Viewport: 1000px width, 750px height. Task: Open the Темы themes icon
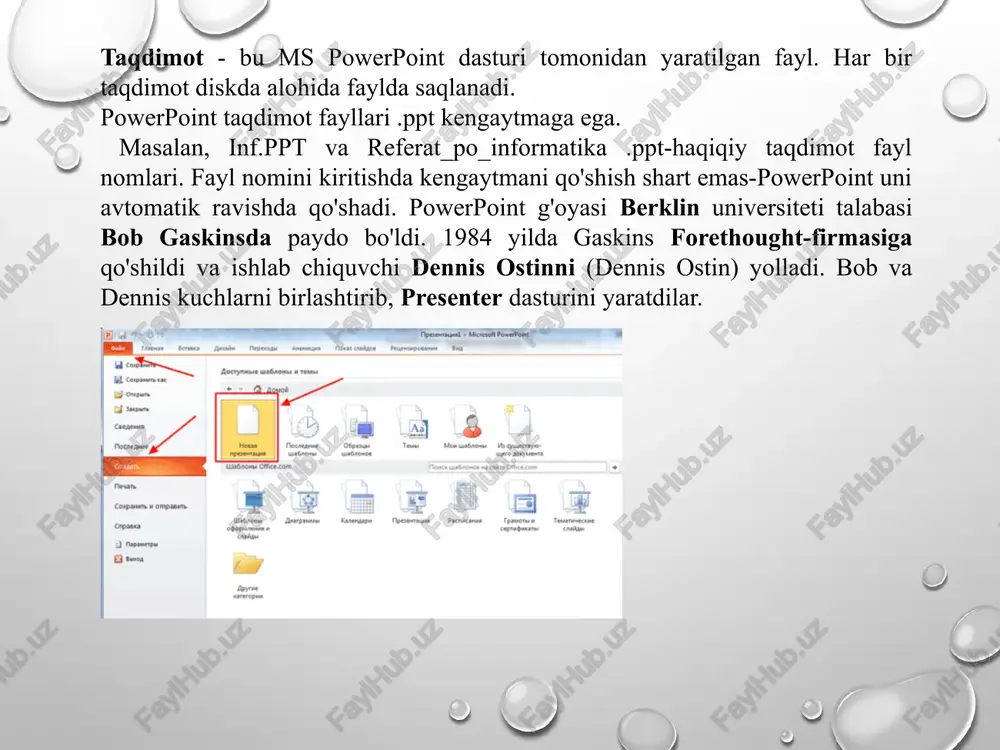tap(411, 427)
